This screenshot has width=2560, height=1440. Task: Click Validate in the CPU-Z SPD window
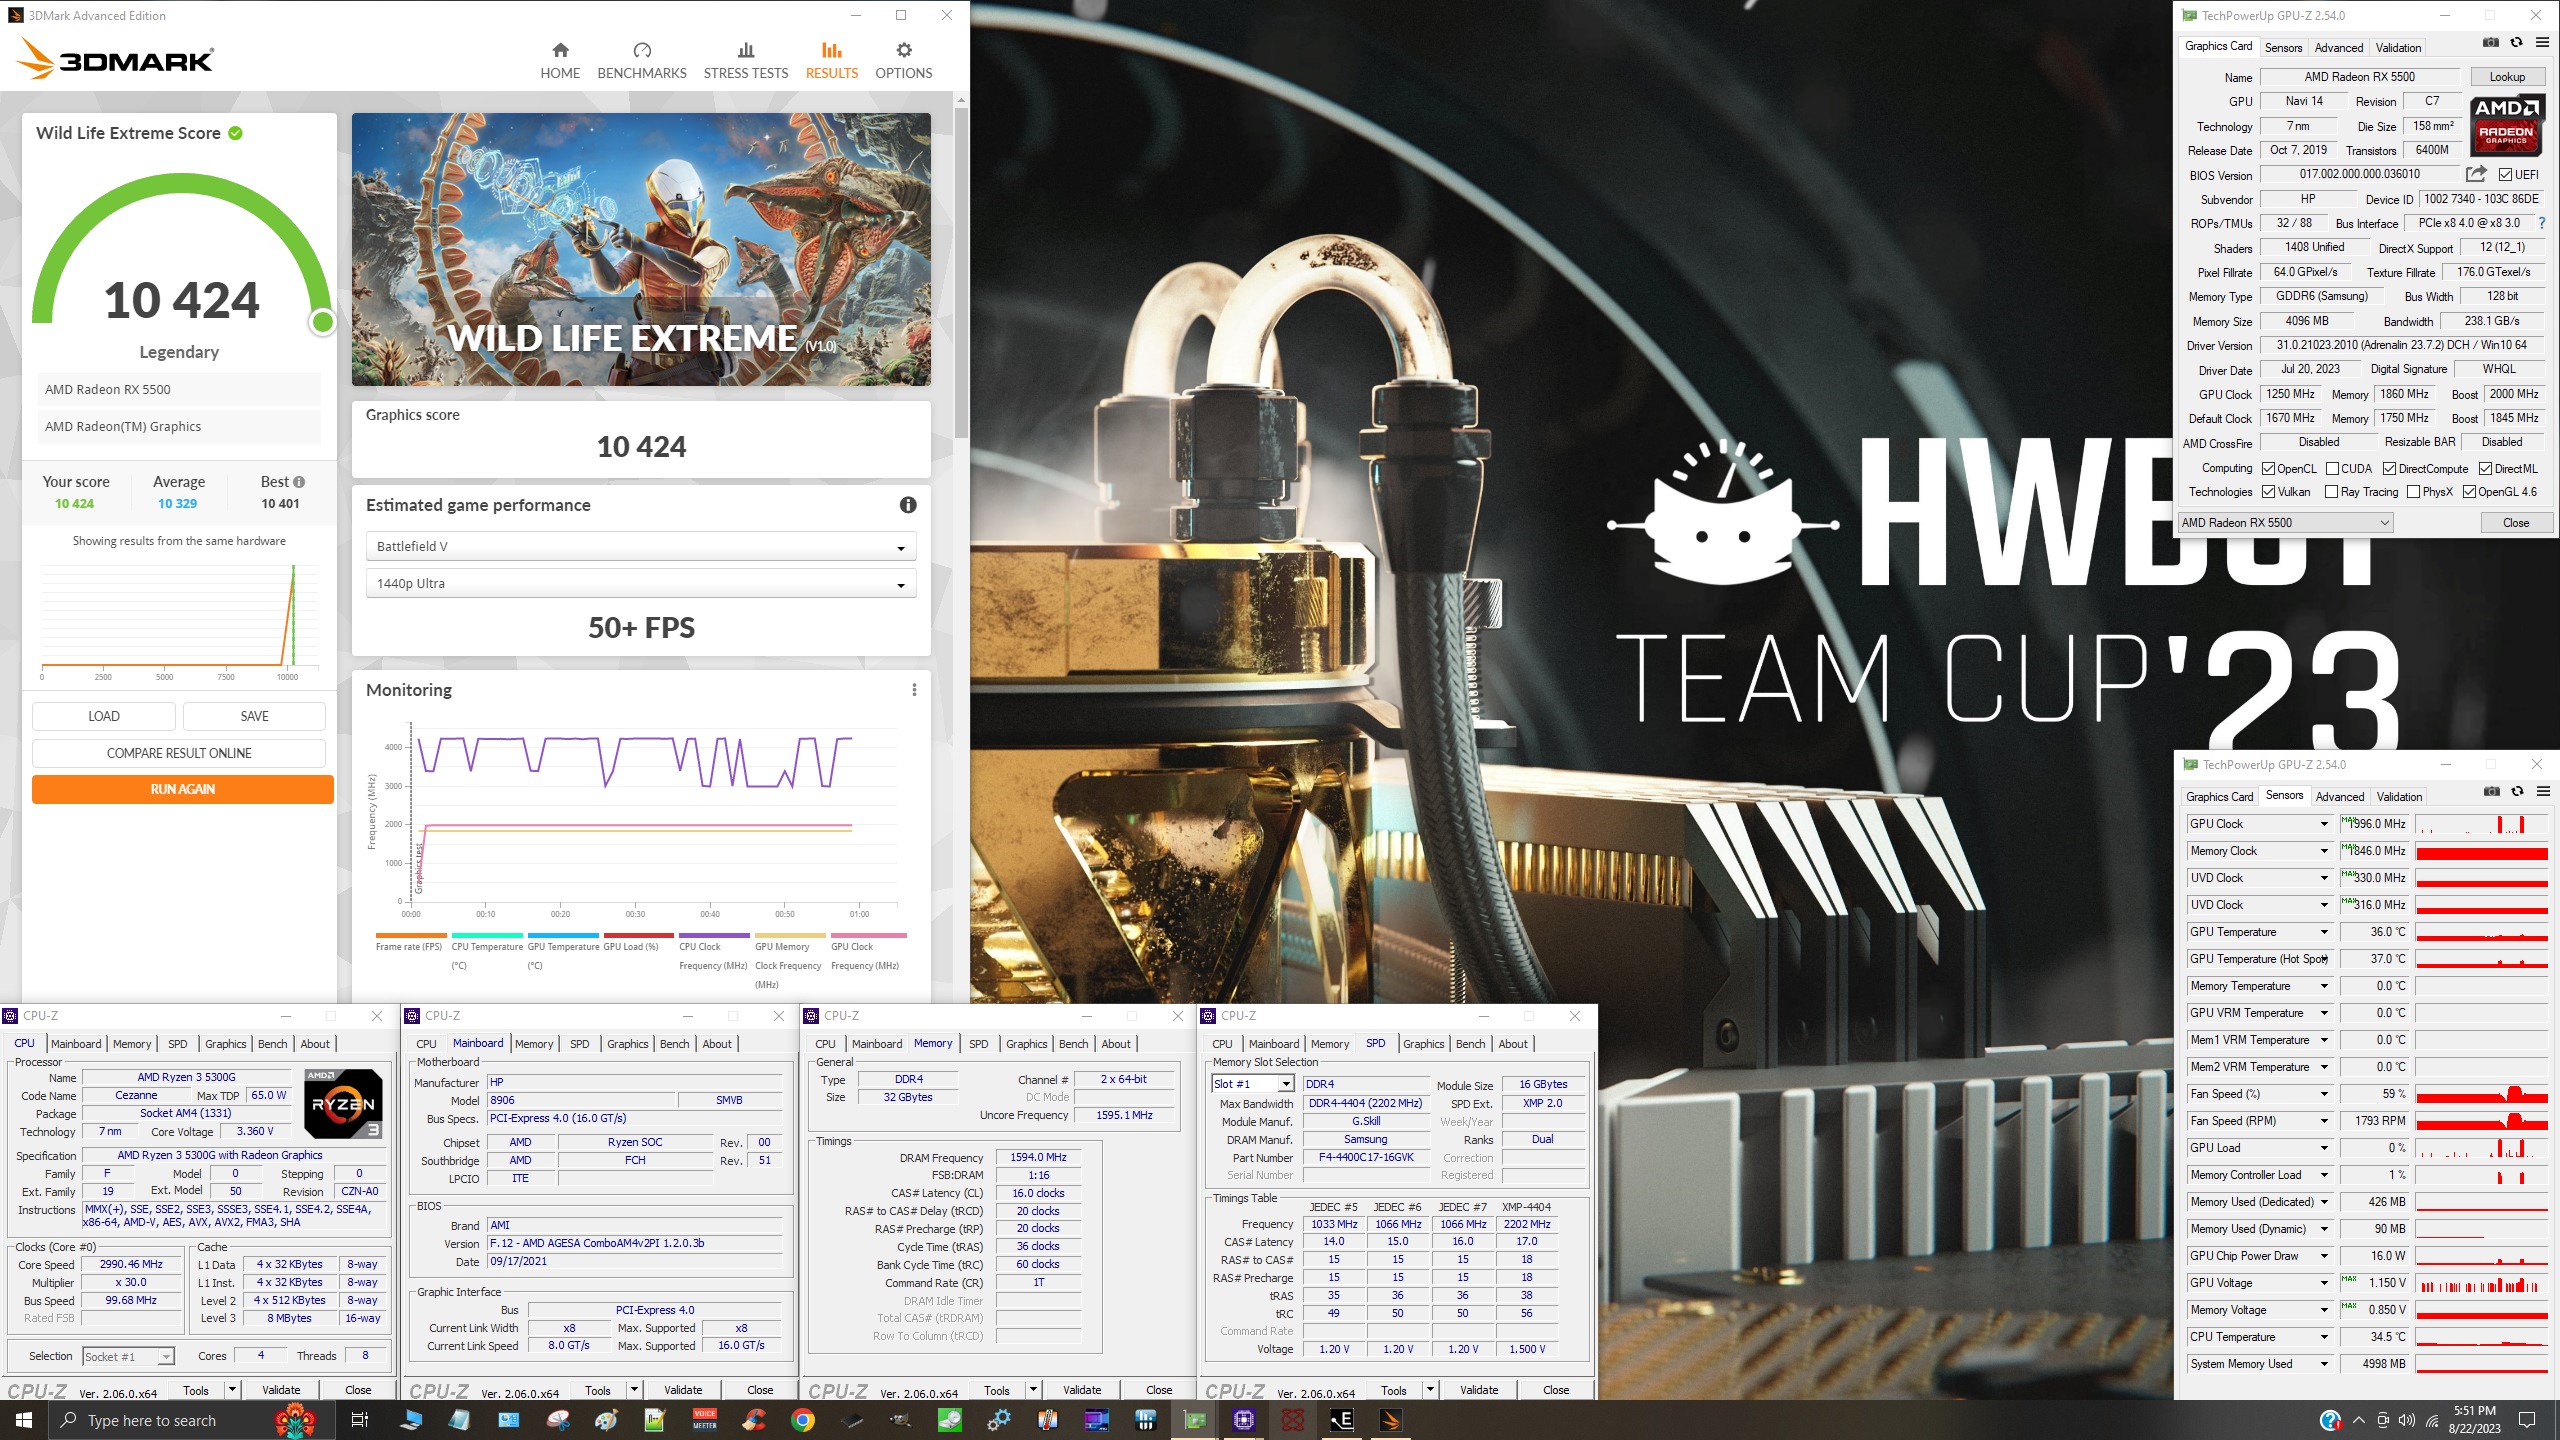[x=1479, y=1390]
